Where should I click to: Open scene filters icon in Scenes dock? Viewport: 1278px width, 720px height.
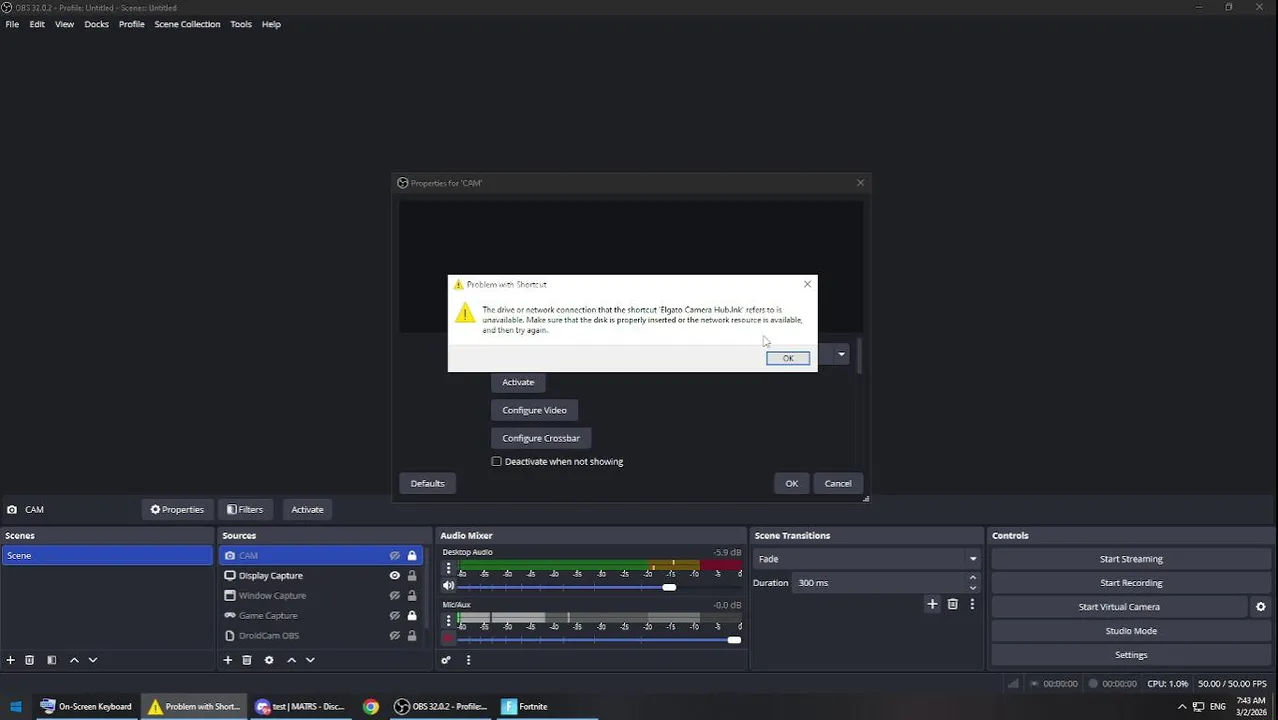pyautogui.click(x=52, y=660)
